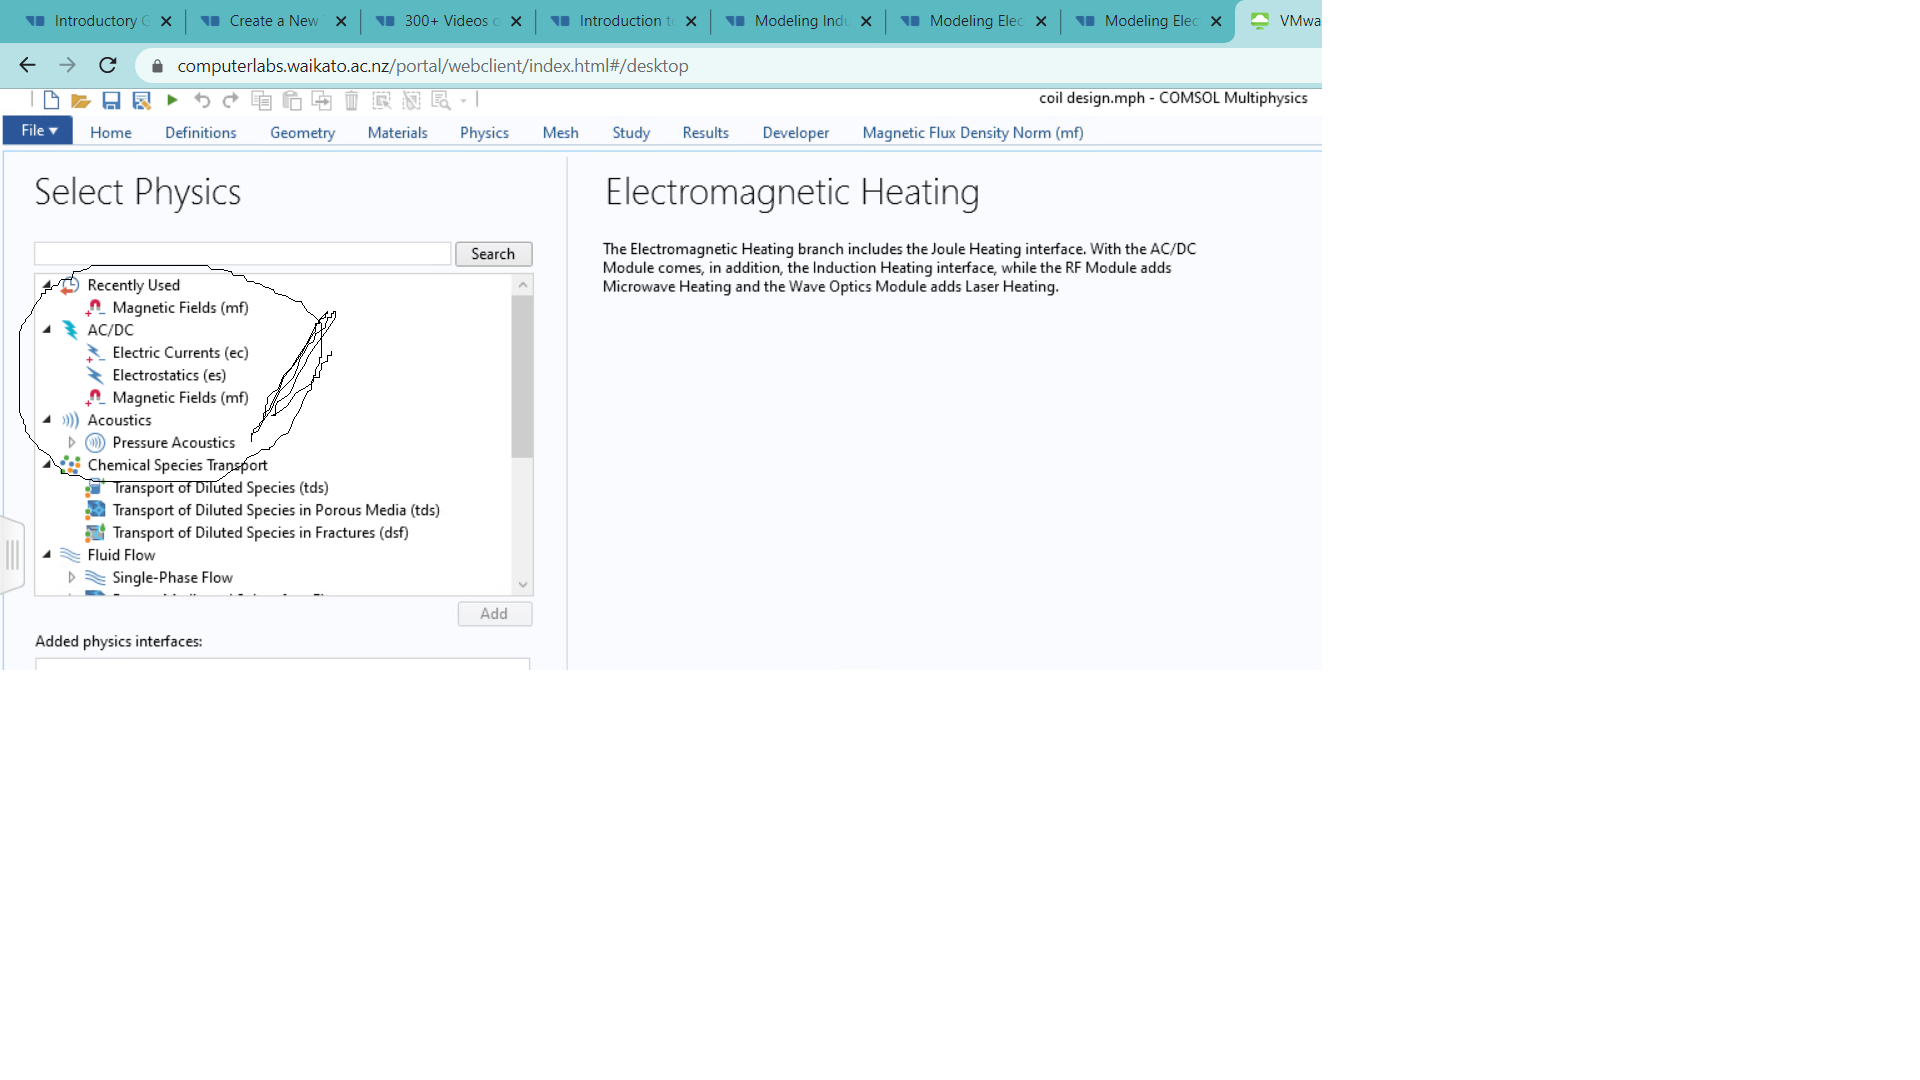Expand the Pressure Acoustics node
This screenshot has width=1920, height=1080.
point(71,442)
